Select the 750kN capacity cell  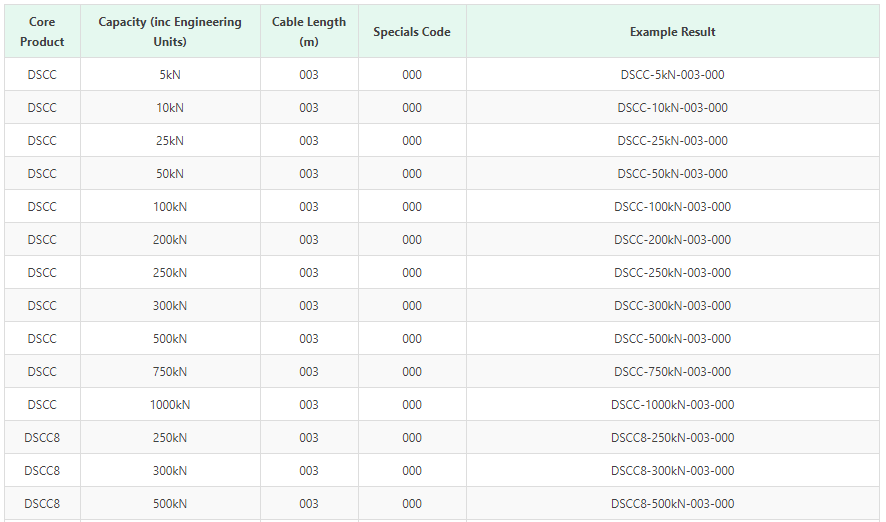tap(170, 372)
